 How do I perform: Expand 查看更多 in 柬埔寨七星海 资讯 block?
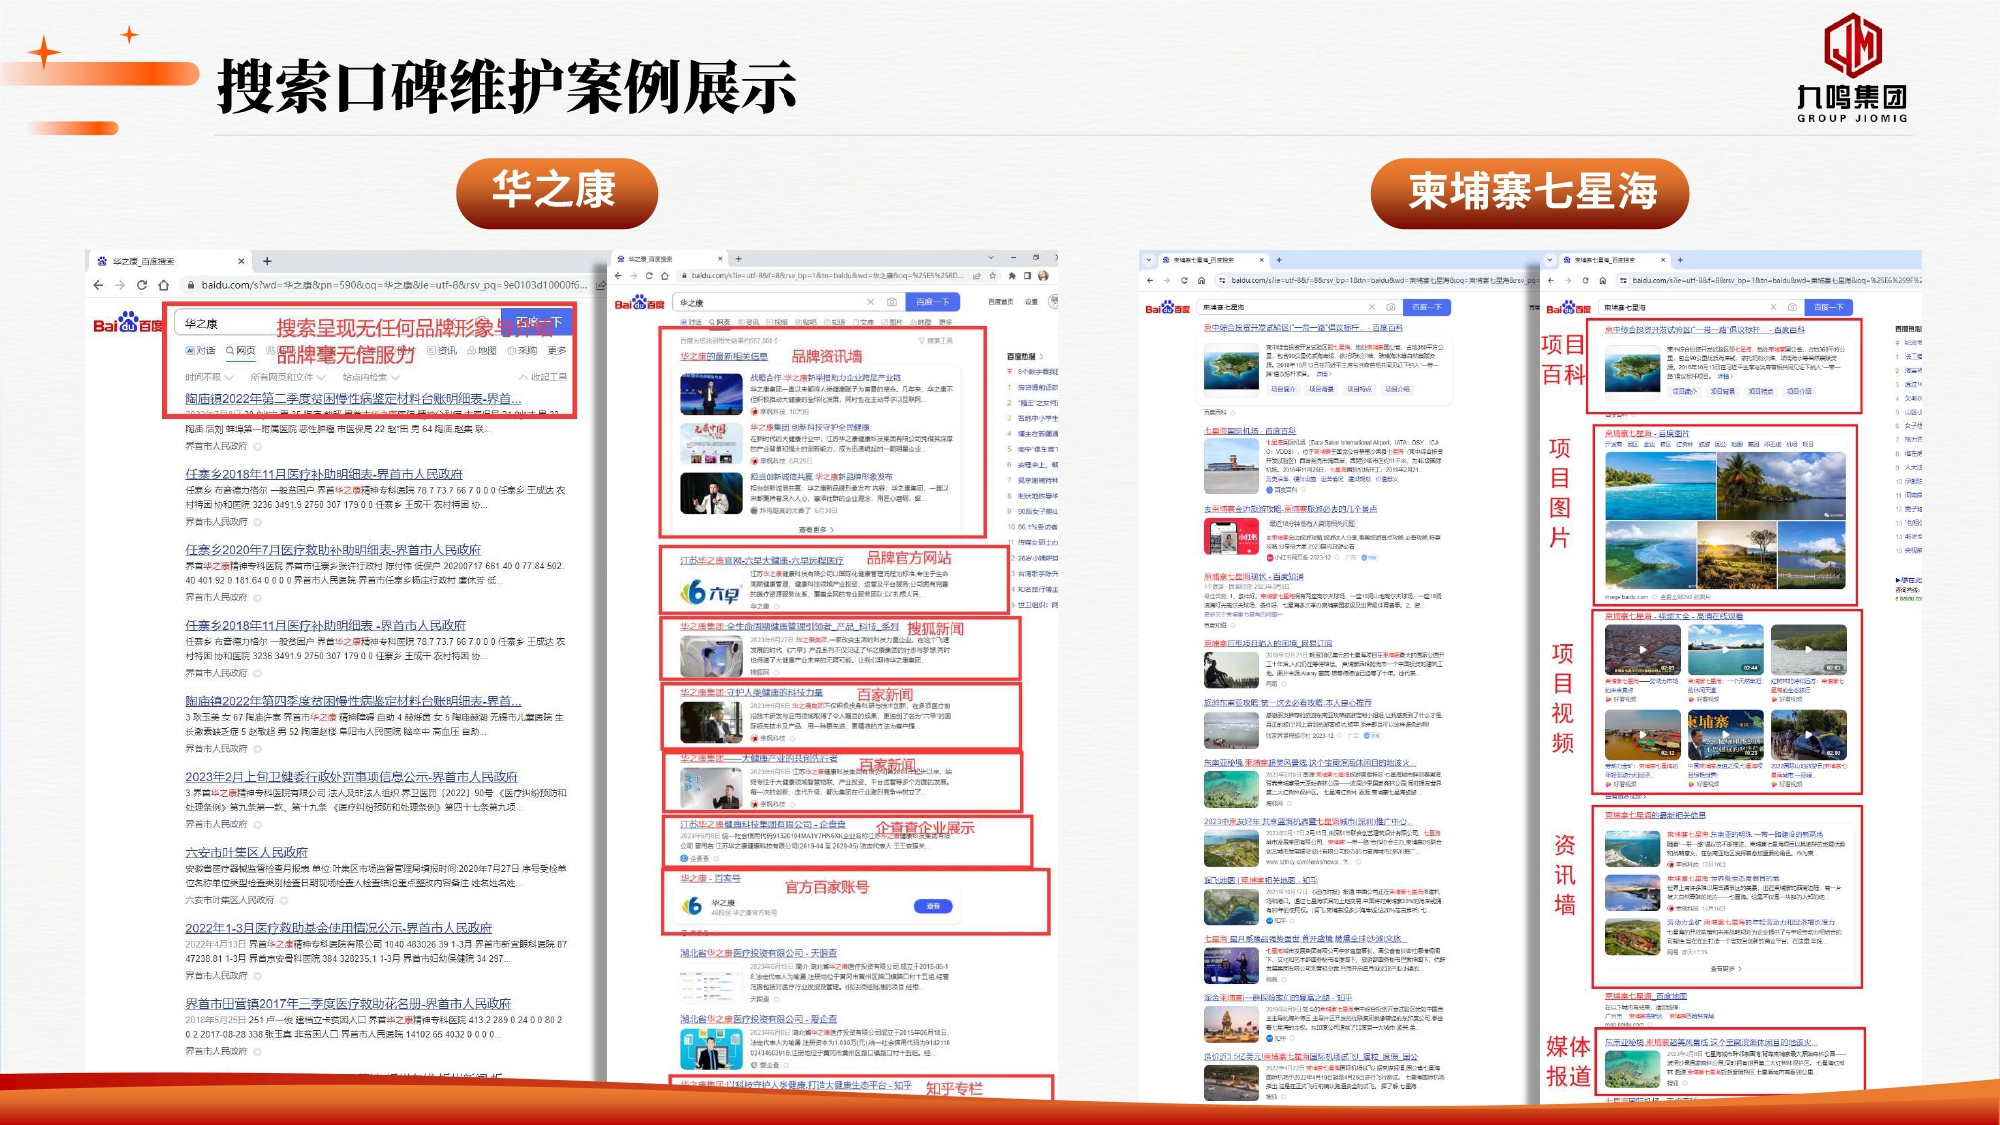[x=1726, y=969]
